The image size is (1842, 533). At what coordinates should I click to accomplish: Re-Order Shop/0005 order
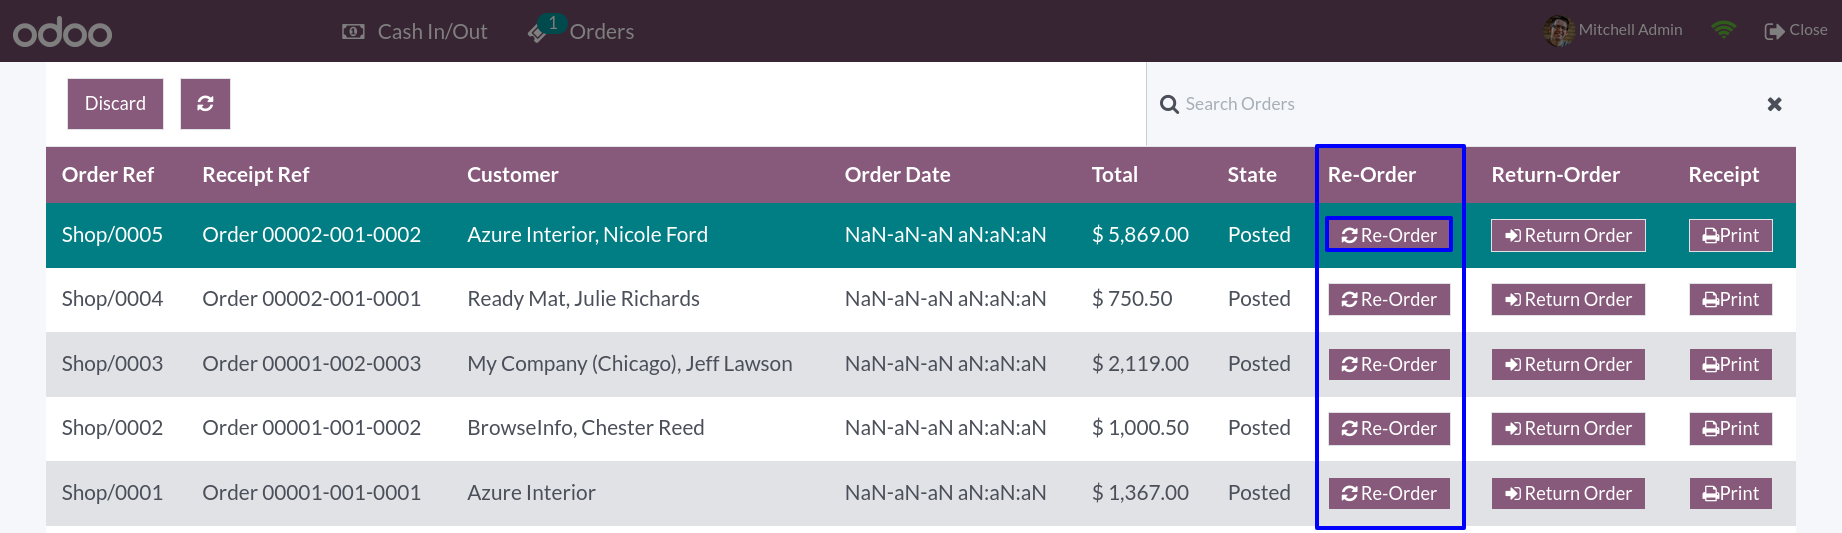(x=1389, y=235)
